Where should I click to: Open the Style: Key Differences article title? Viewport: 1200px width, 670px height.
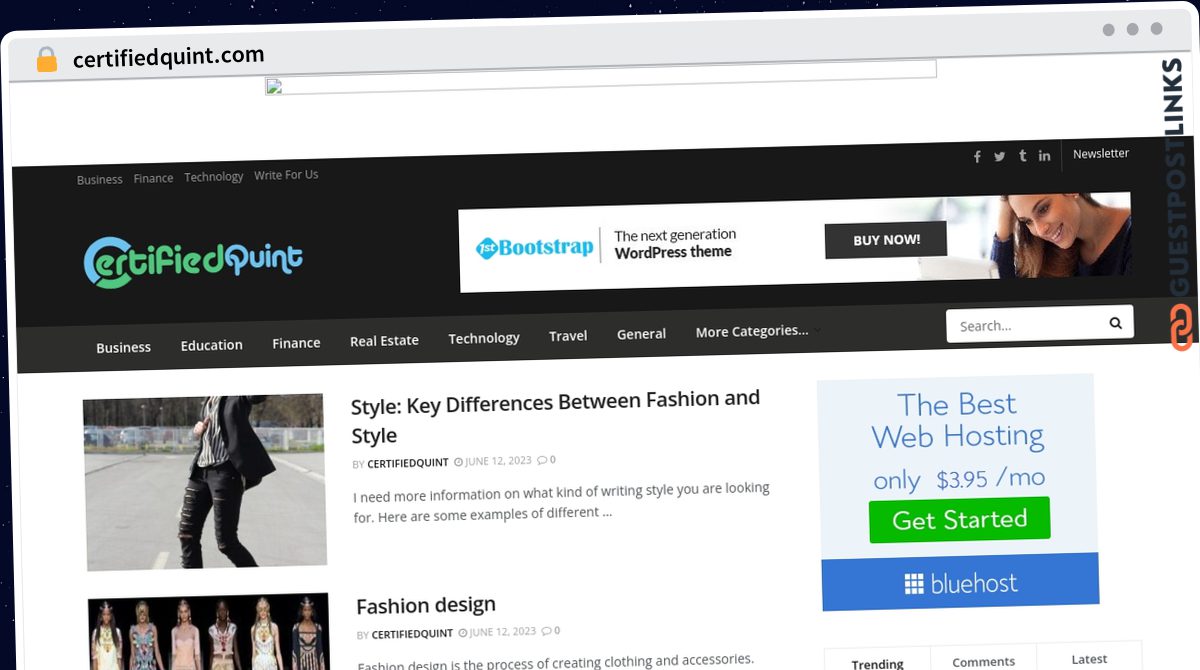[556, 417]
